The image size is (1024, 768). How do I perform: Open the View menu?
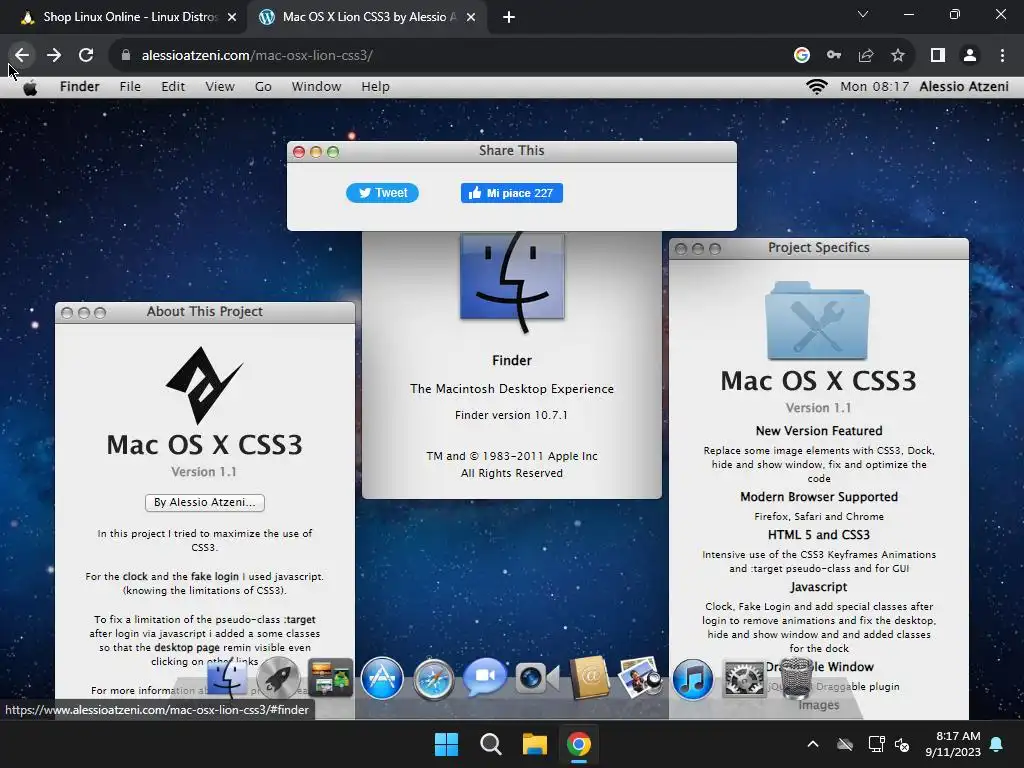pyautogui.click(x=219, y=87)
